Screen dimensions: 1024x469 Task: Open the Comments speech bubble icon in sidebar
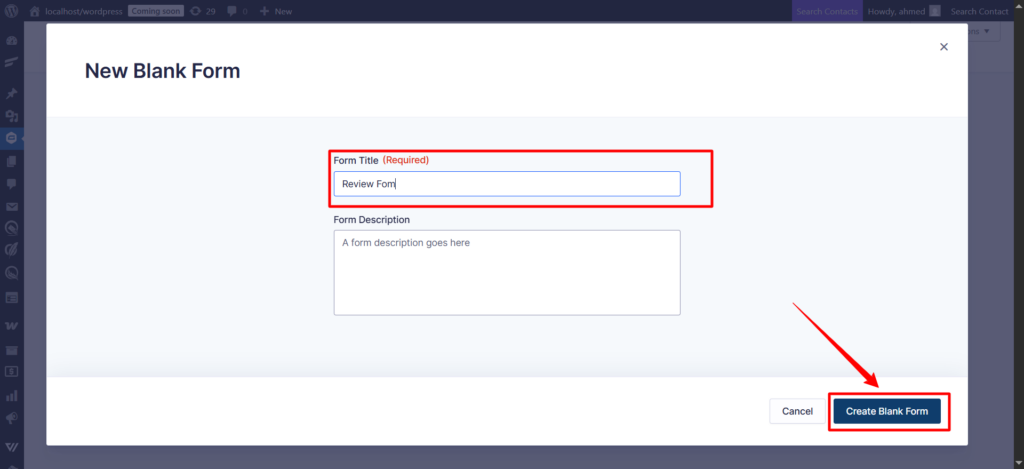12,184
